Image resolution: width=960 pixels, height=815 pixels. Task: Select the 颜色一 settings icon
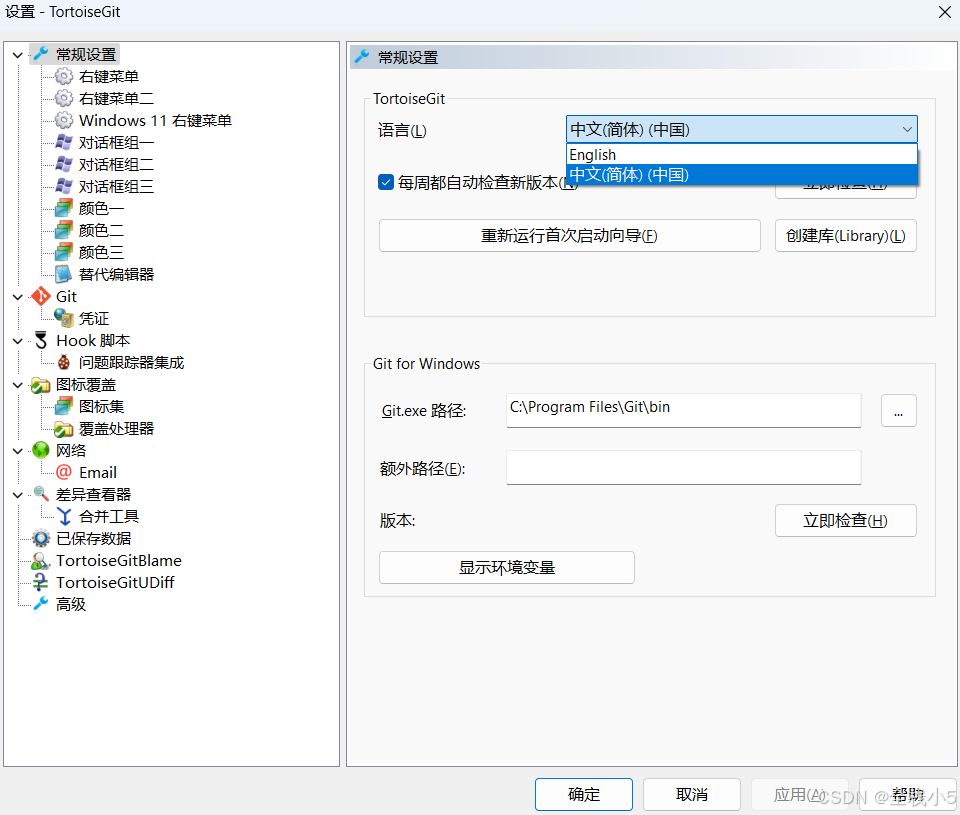64,208
